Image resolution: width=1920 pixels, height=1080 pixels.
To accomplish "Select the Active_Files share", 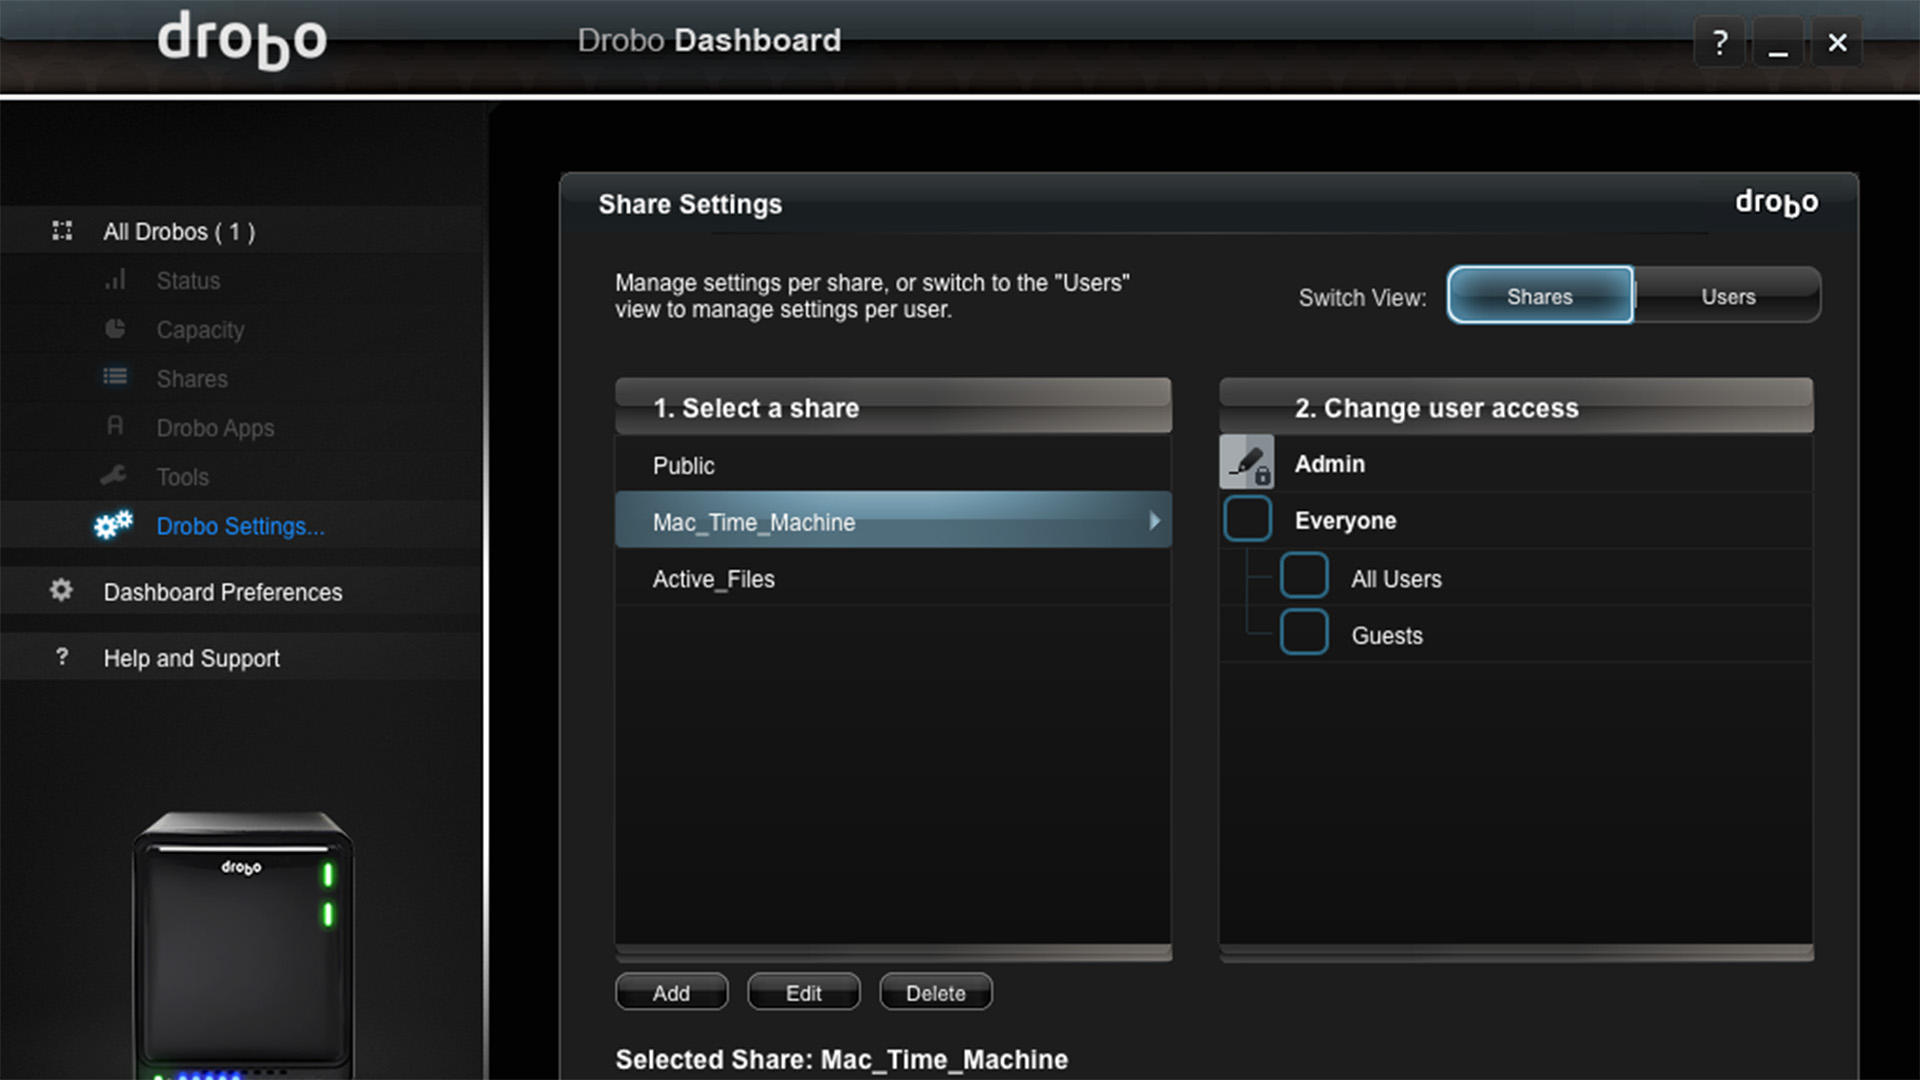I will (893, 578).
